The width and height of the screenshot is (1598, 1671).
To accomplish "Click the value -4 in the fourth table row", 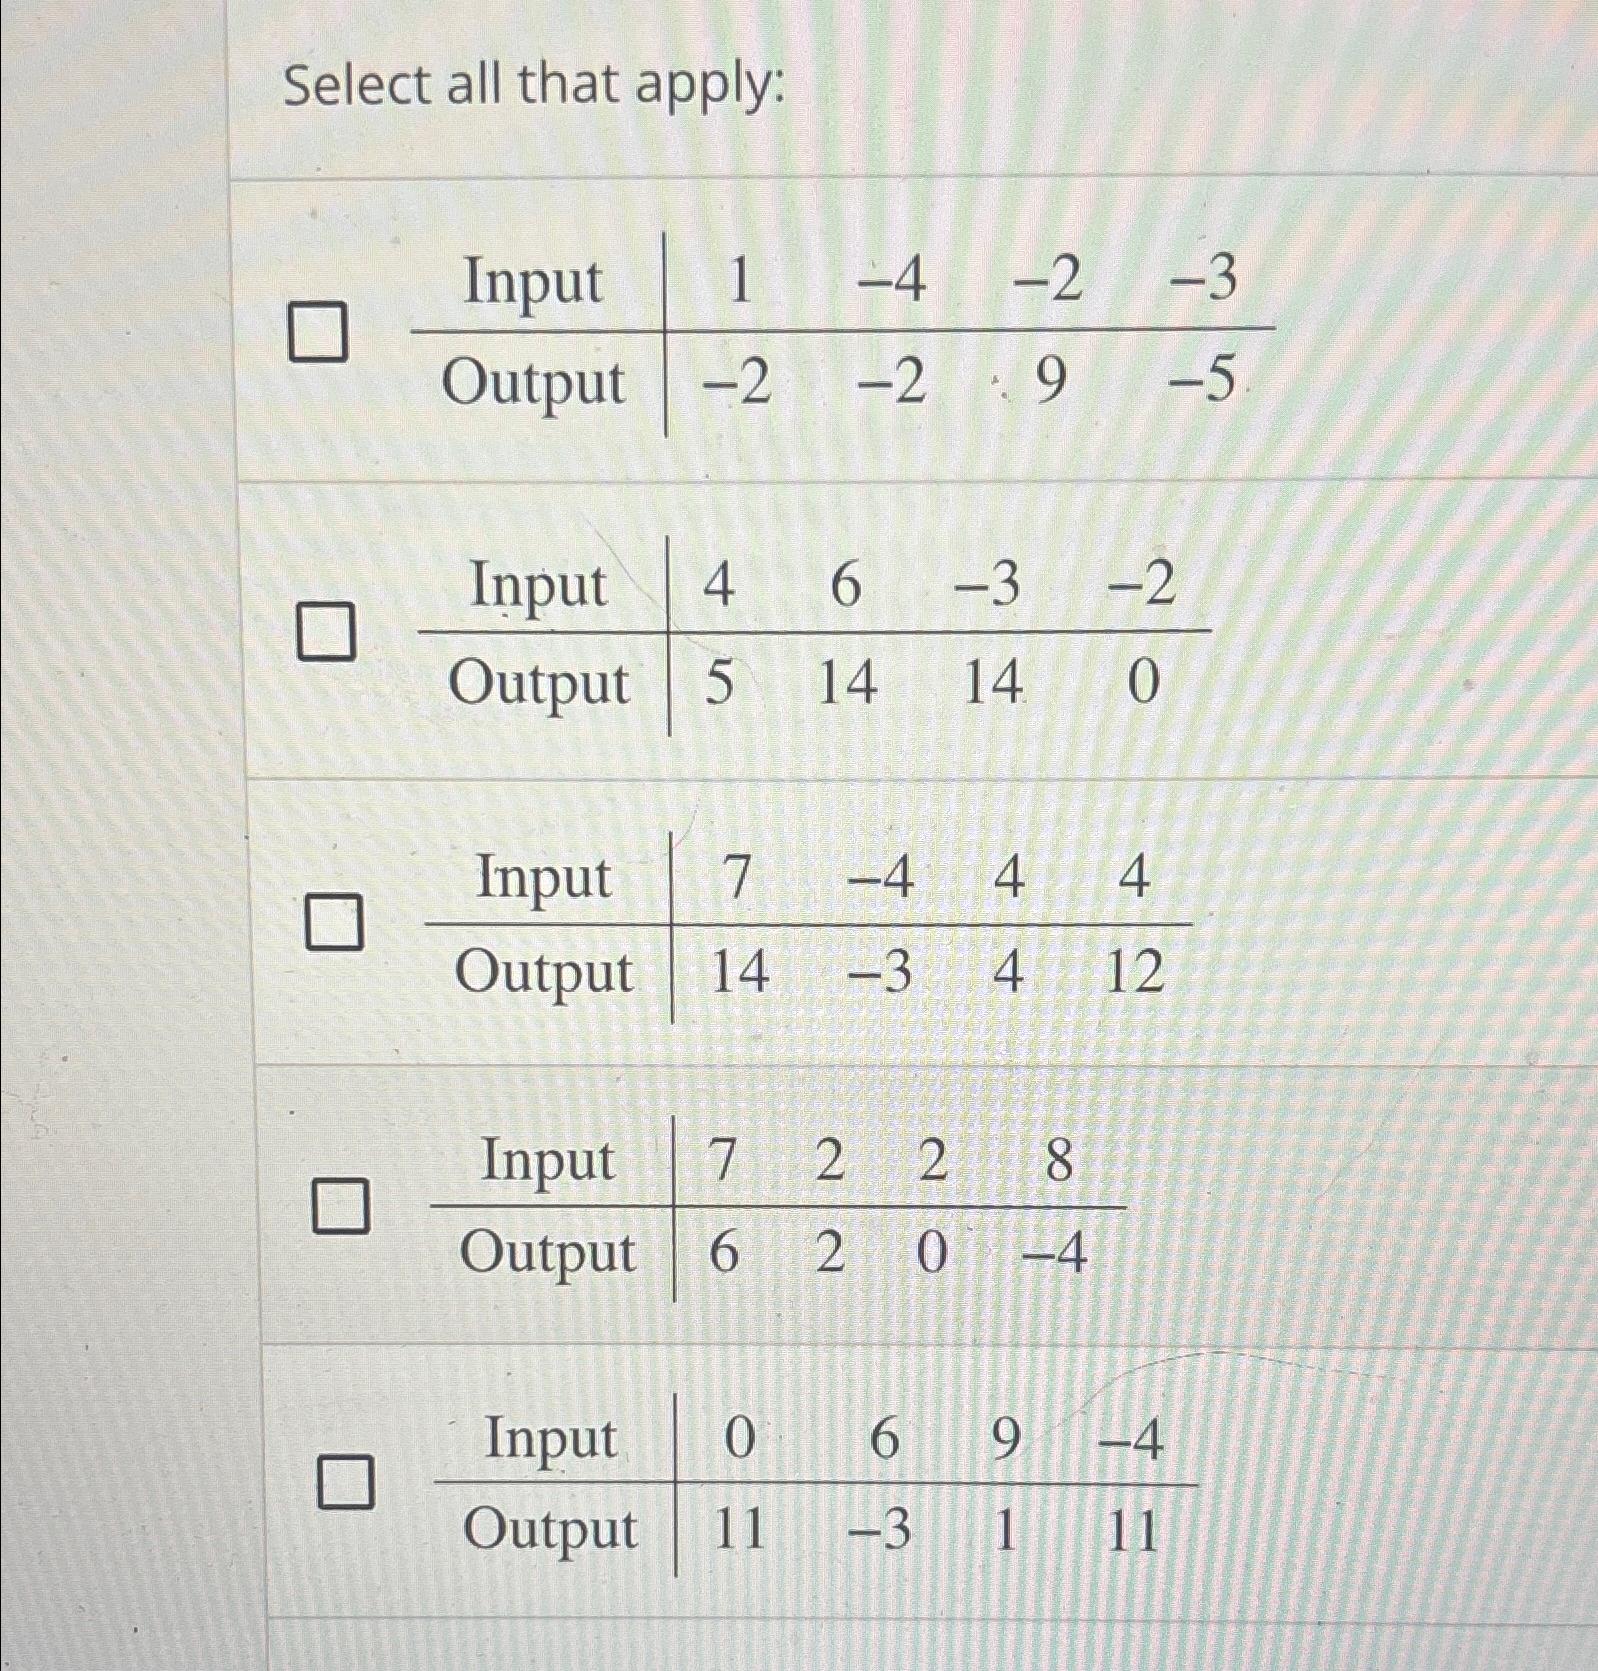I will pos(1055,1255).
